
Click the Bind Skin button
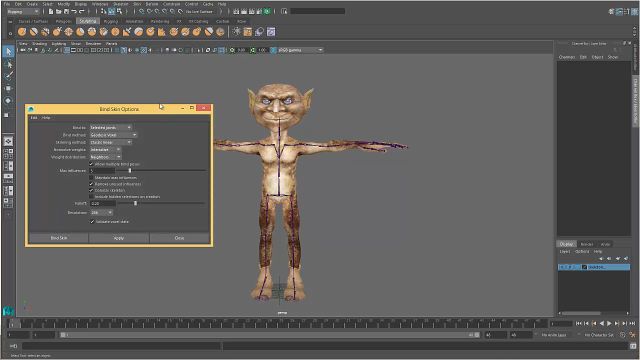[x=59, y=238]
